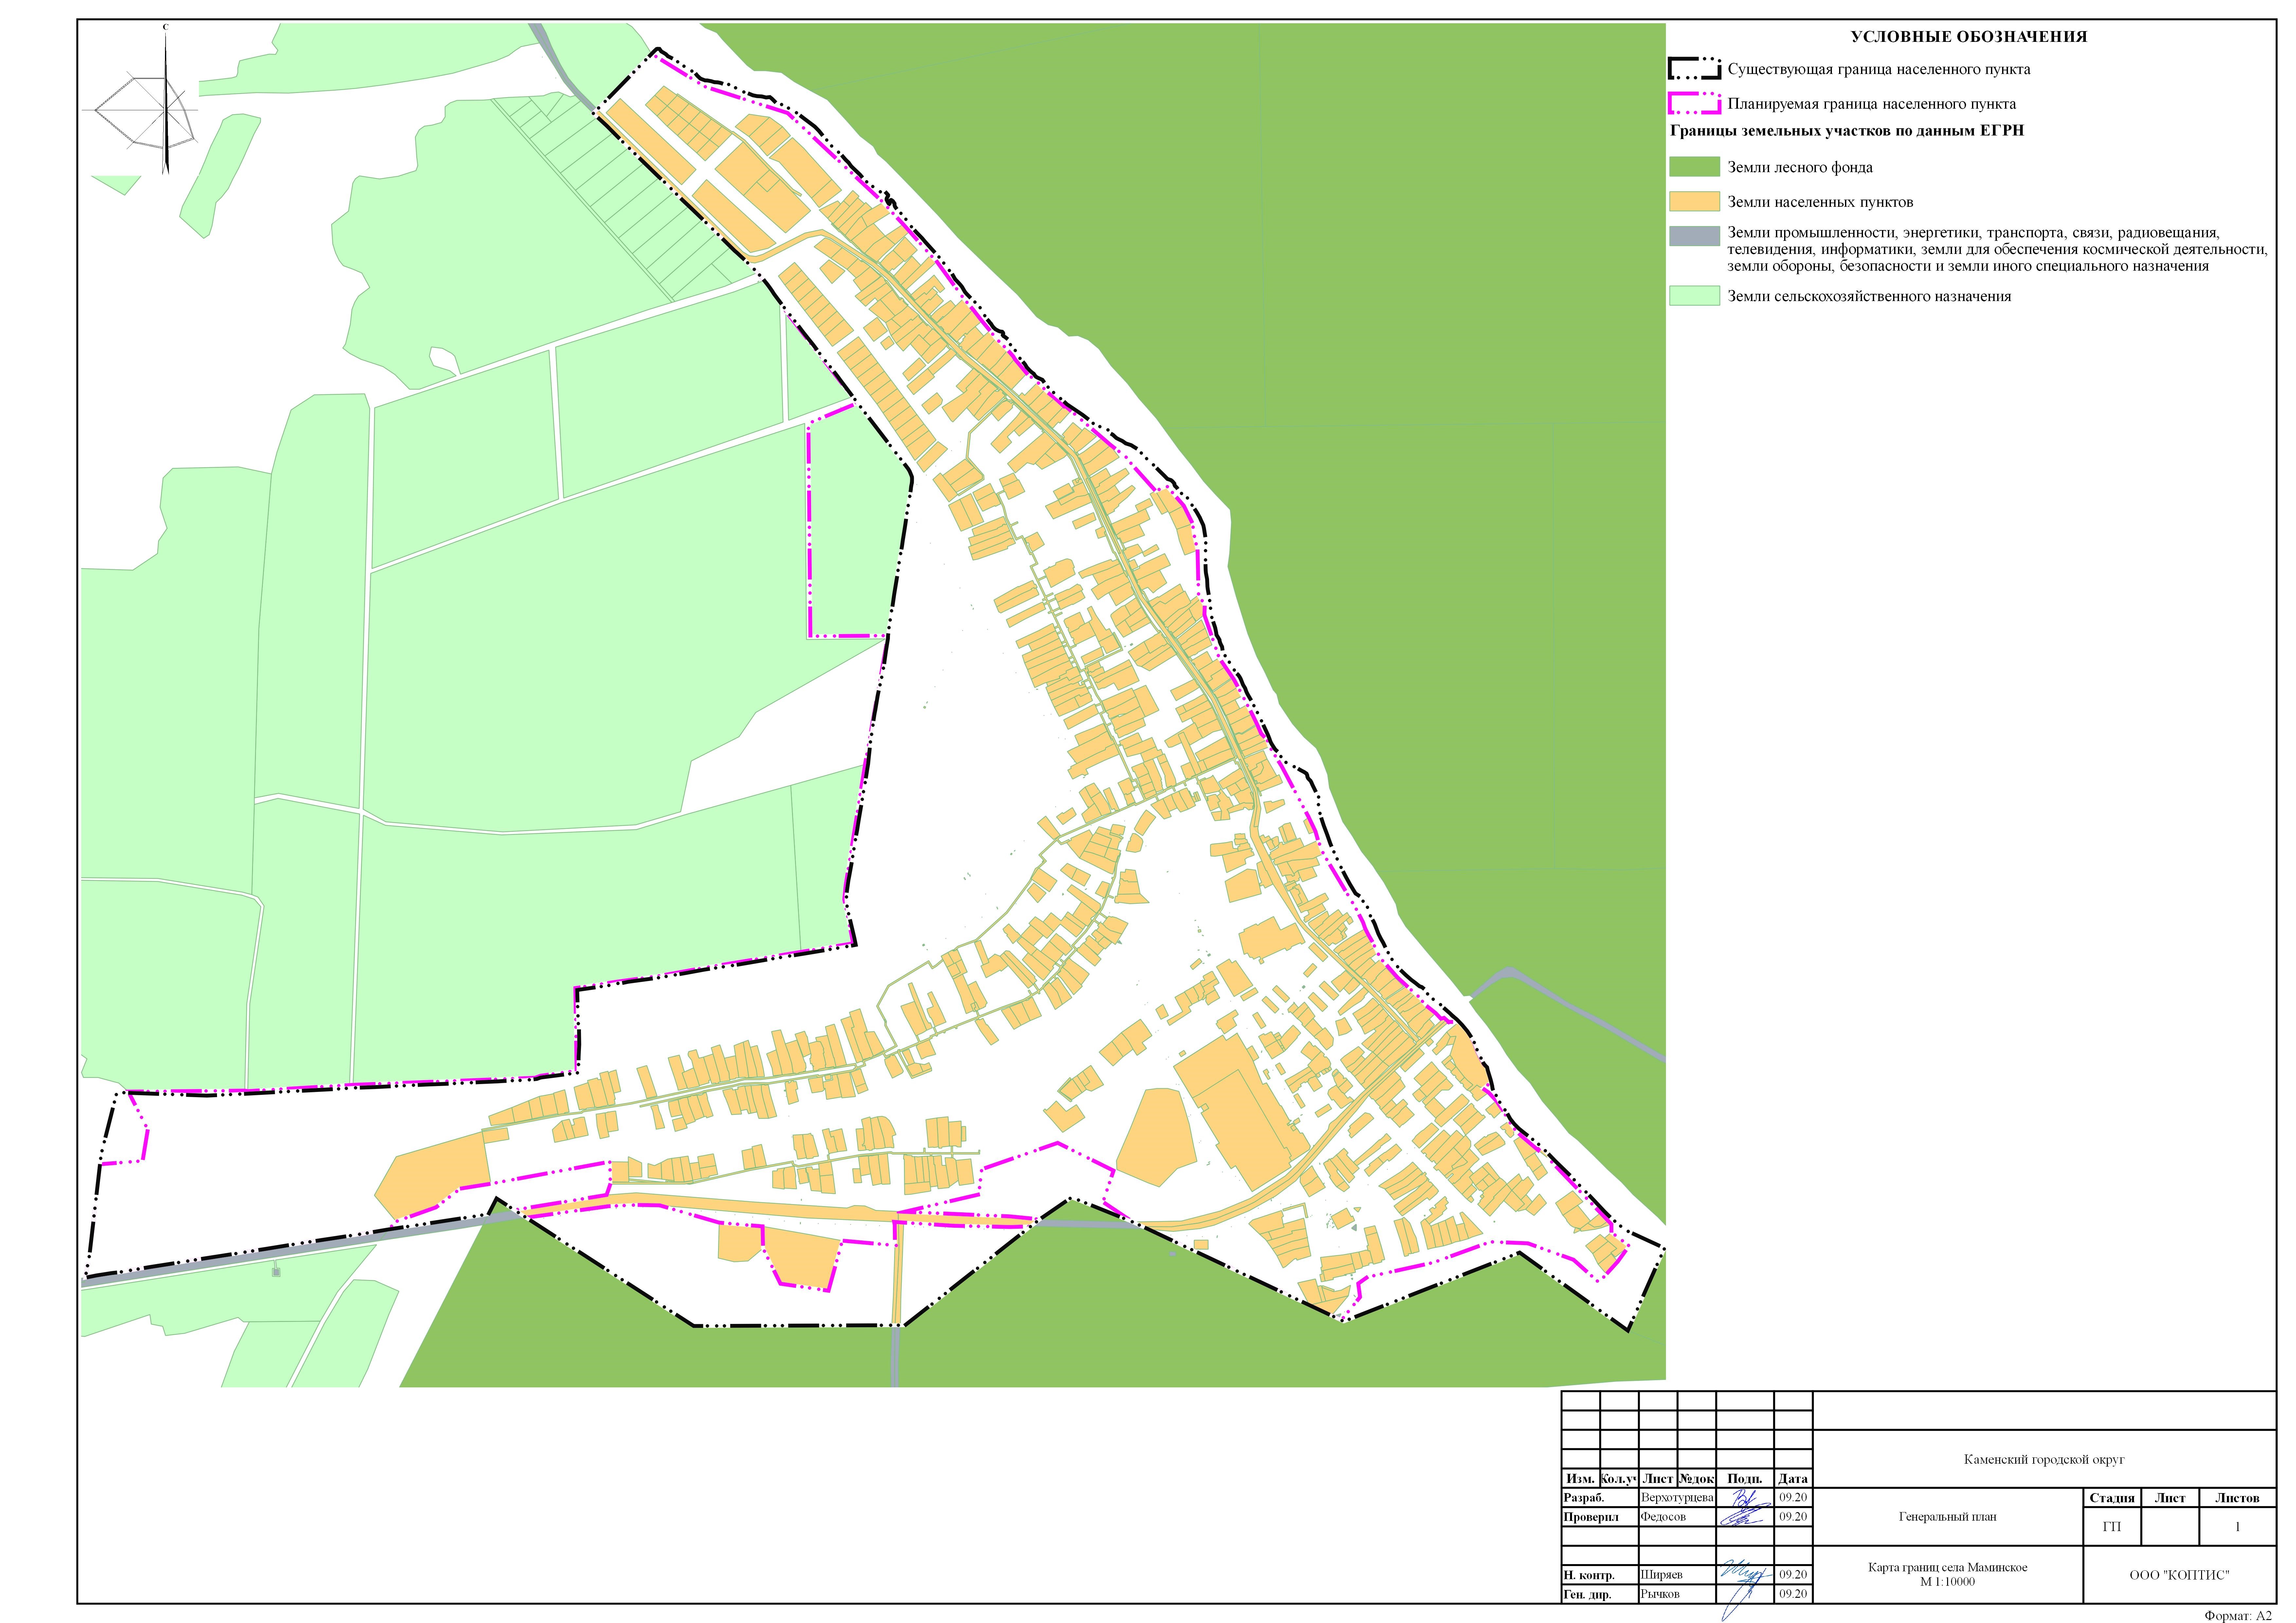Click the 'Ген. дир.' row label

pyautogui.click(x=1587, y=1595)
